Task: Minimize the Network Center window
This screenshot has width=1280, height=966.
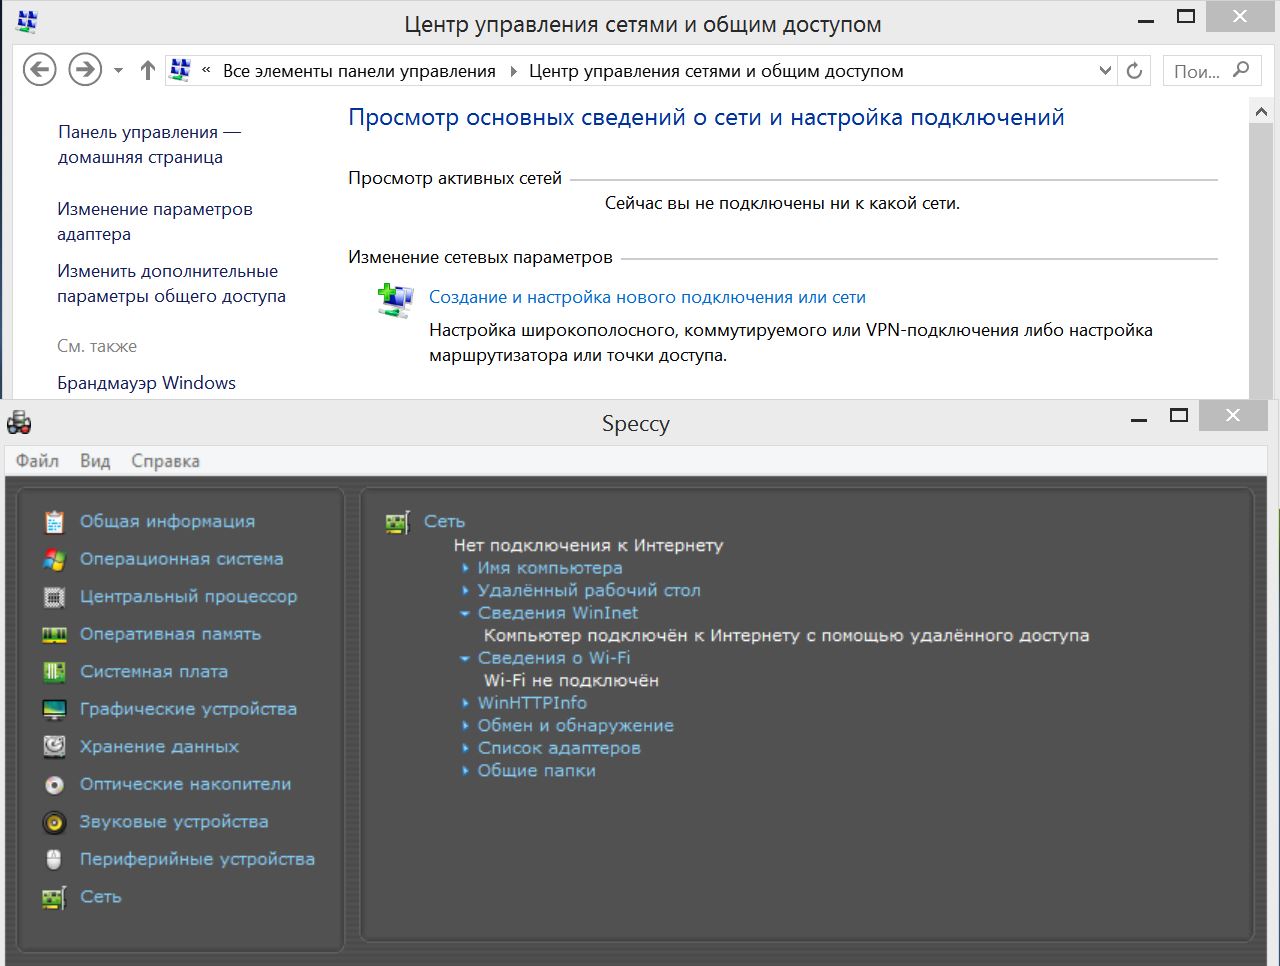Action: (1146, 19)
